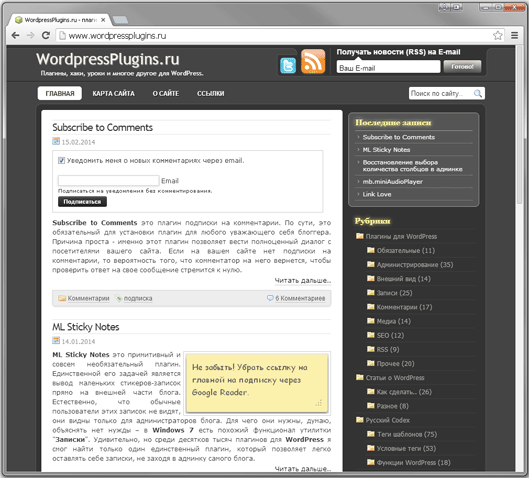
Task: Open the КАРТА САЙТА menu item
Action: pyautogui.click(x=113, y=93)
